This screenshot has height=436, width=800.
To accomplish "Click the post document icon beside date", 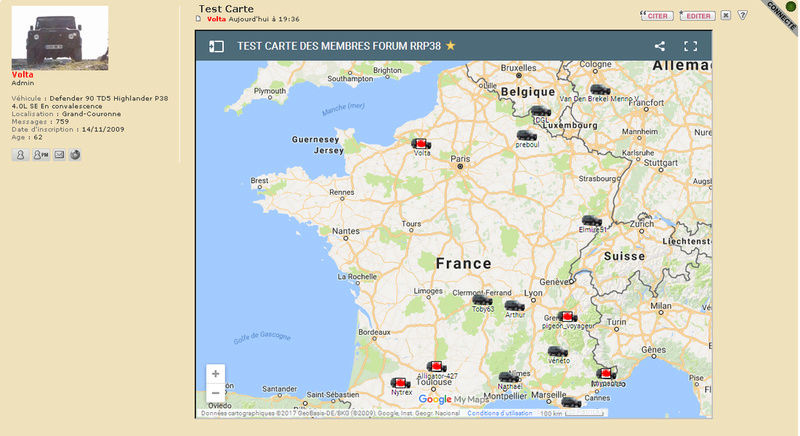I will (198, 19).
